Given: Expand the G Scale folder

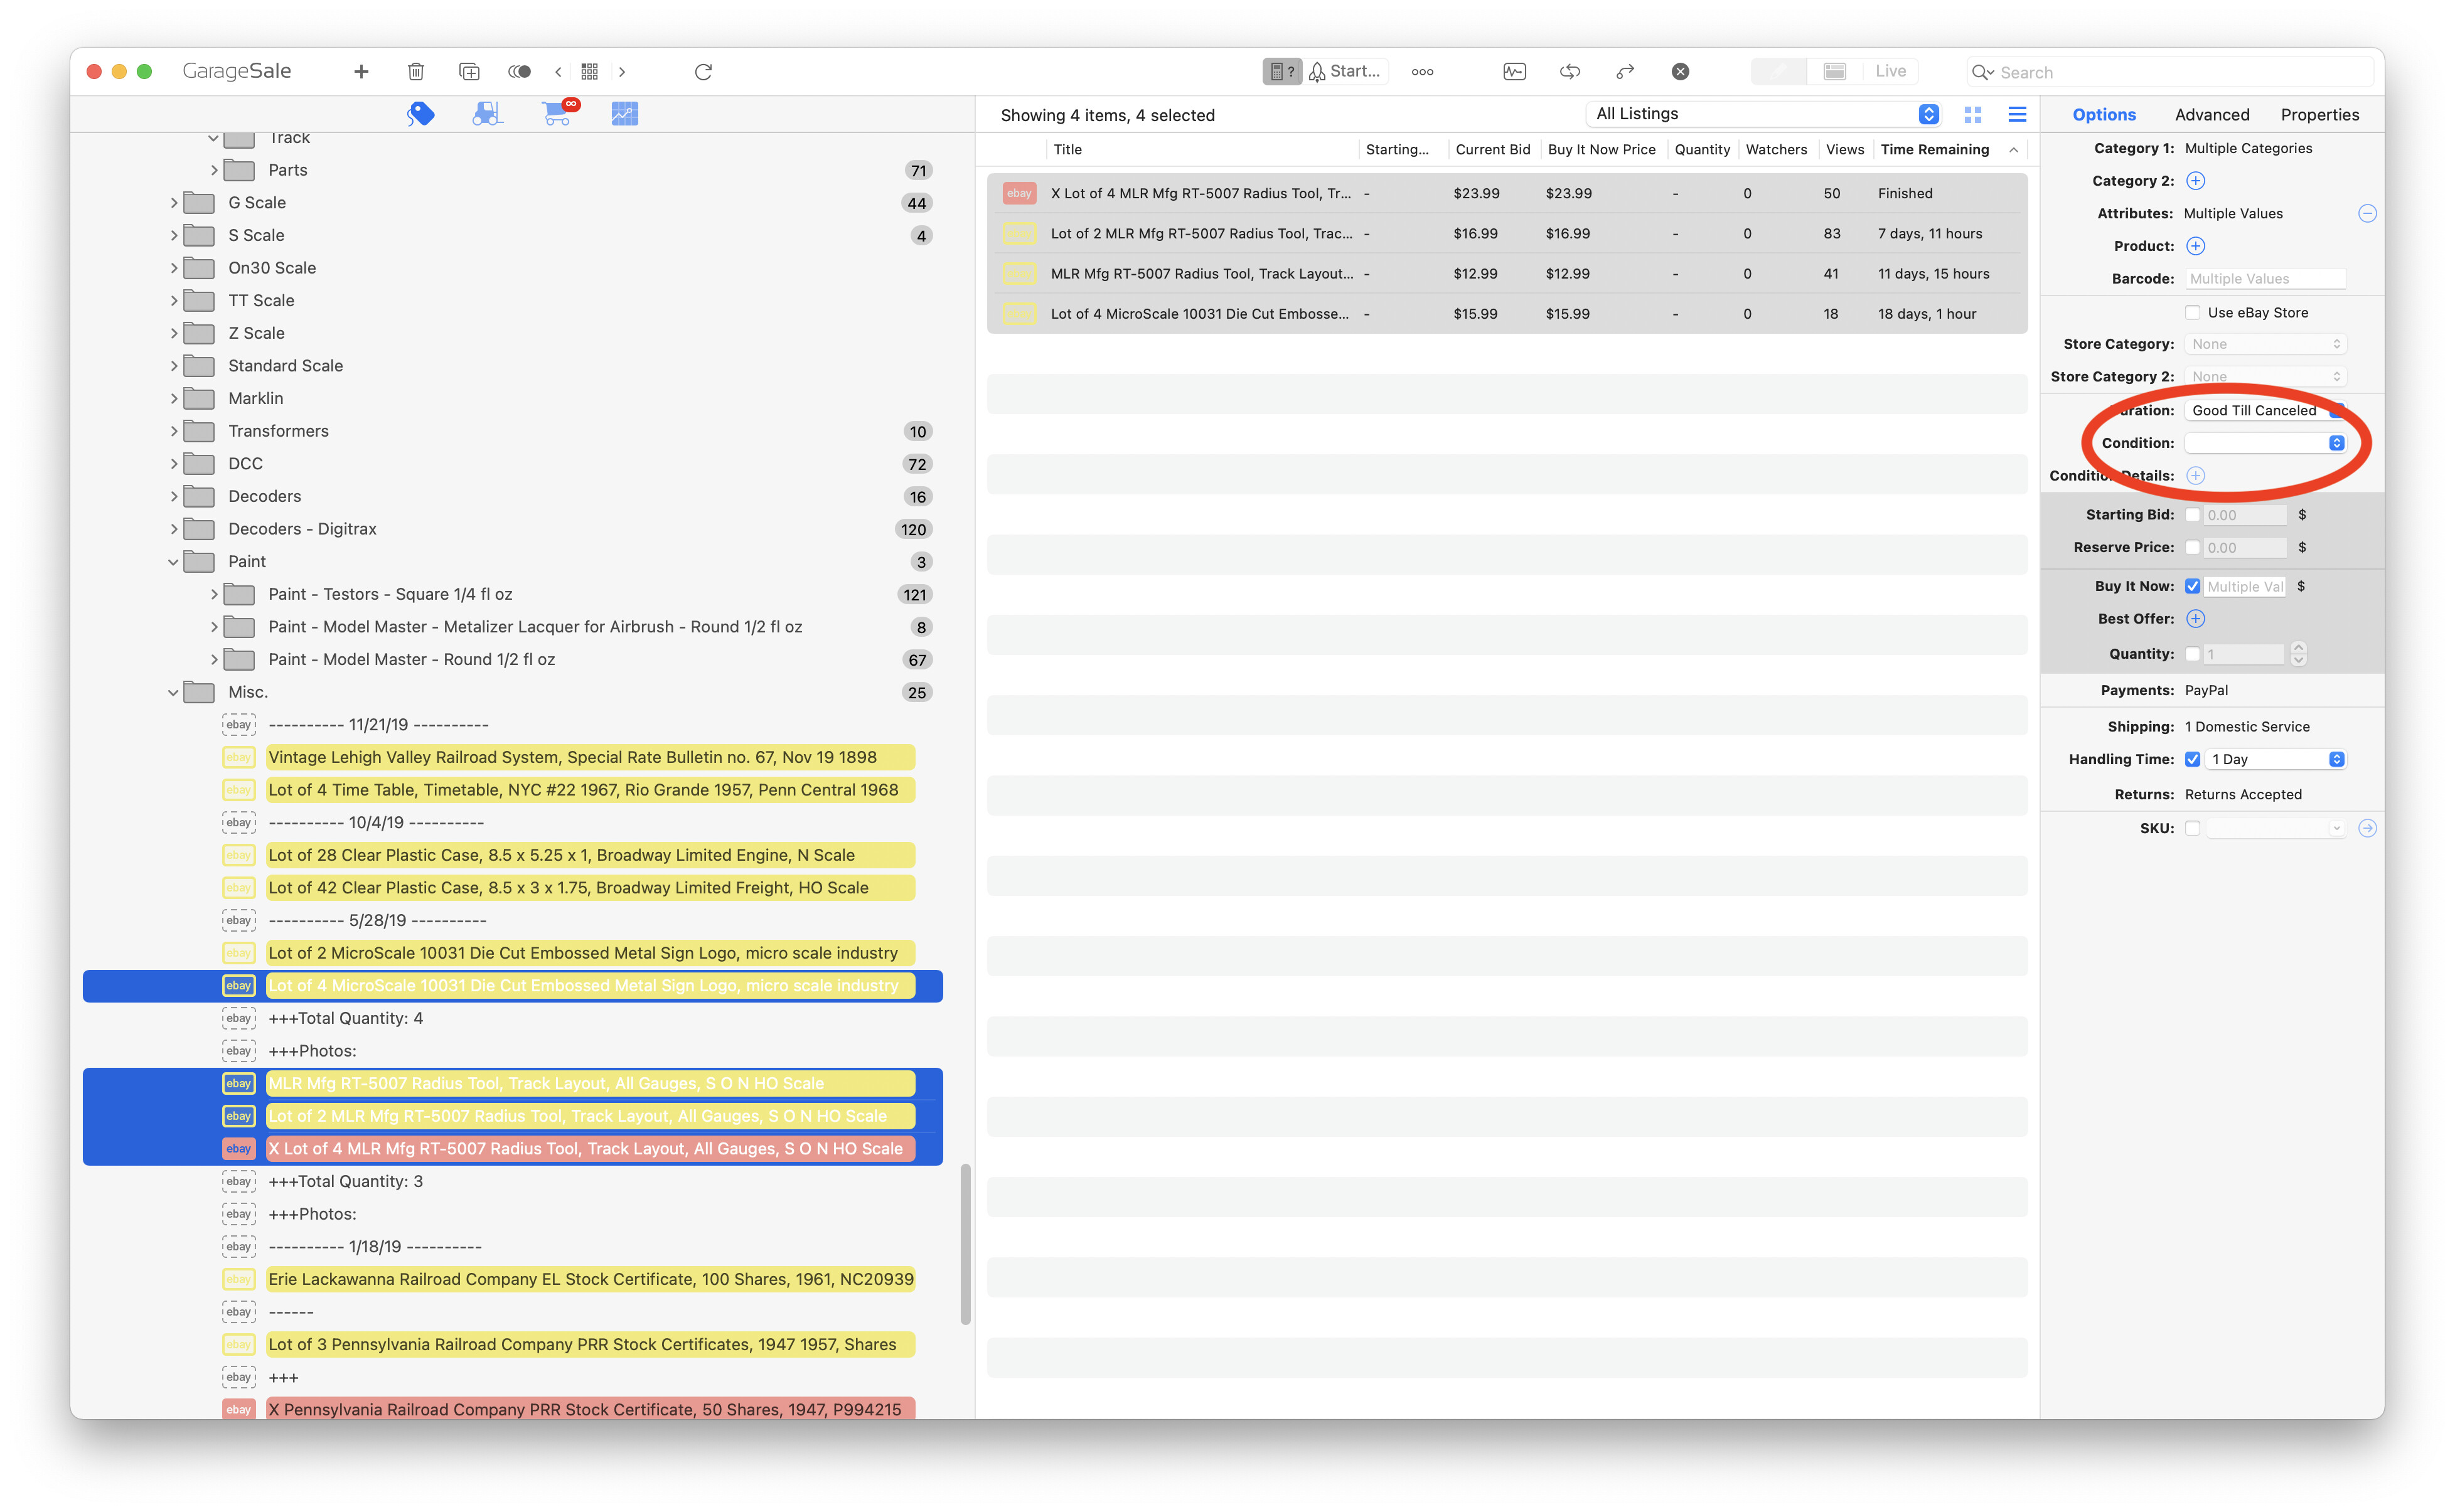Looking at the screenshot, I should click(x=174, y=203).
